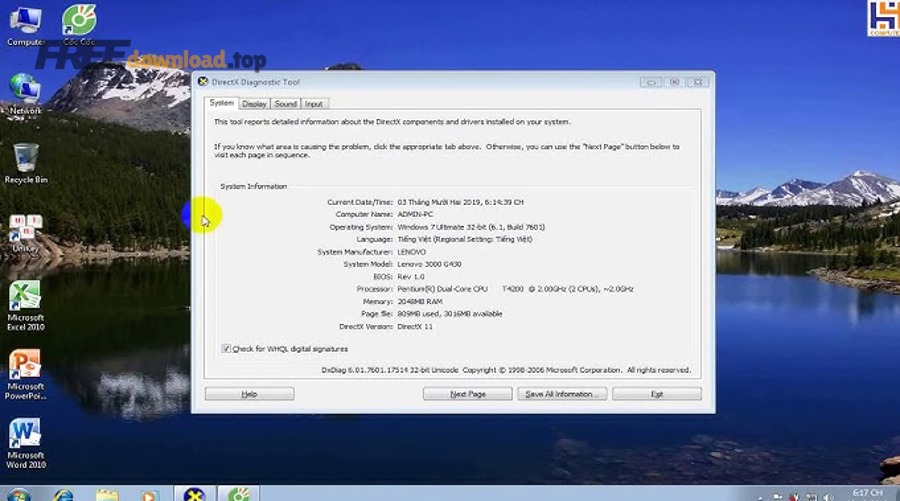Viewport: 900px width, 501px height.
Task: Close the DirectX Diagnostic Tool window
Action: pyautogui.click(x=698, y=82)
